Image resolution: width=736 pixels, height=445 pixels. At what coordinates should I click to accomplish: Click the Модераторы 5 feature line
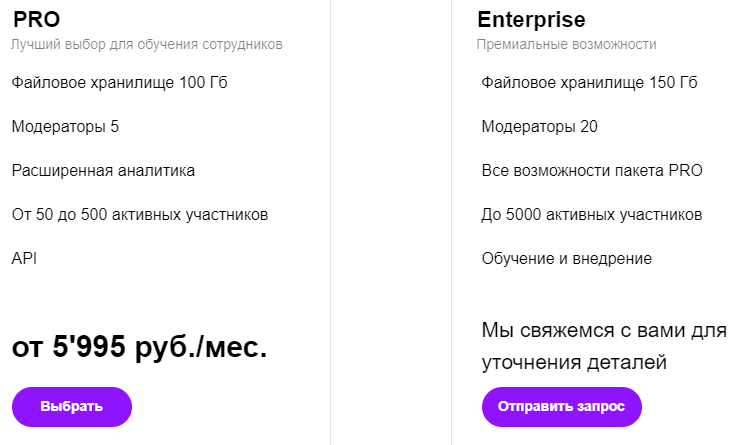pyautogui.click(x=66, y=126)
